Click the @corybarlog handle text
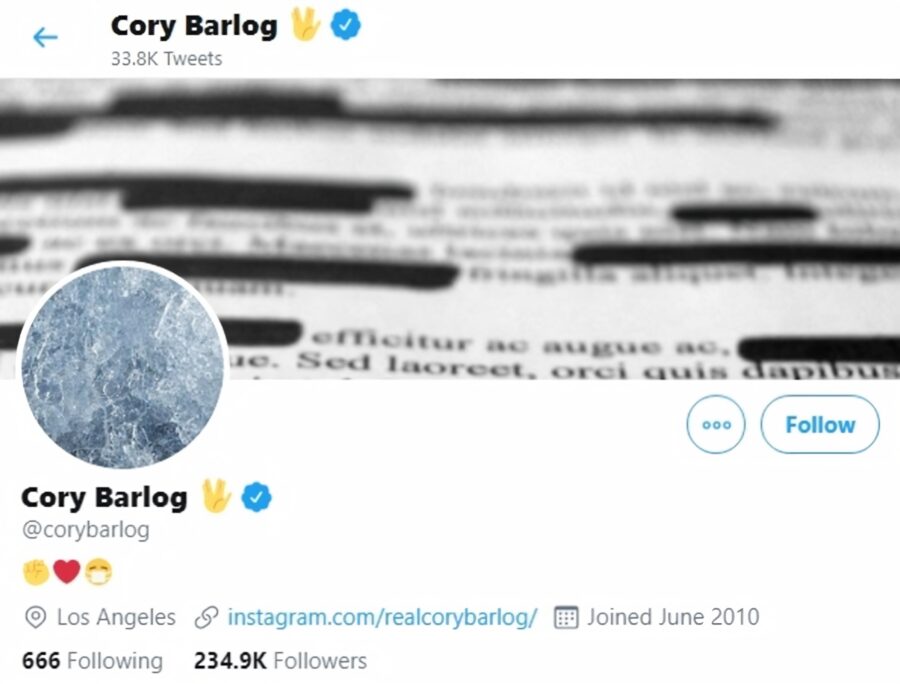 click(x=86, y=530)
